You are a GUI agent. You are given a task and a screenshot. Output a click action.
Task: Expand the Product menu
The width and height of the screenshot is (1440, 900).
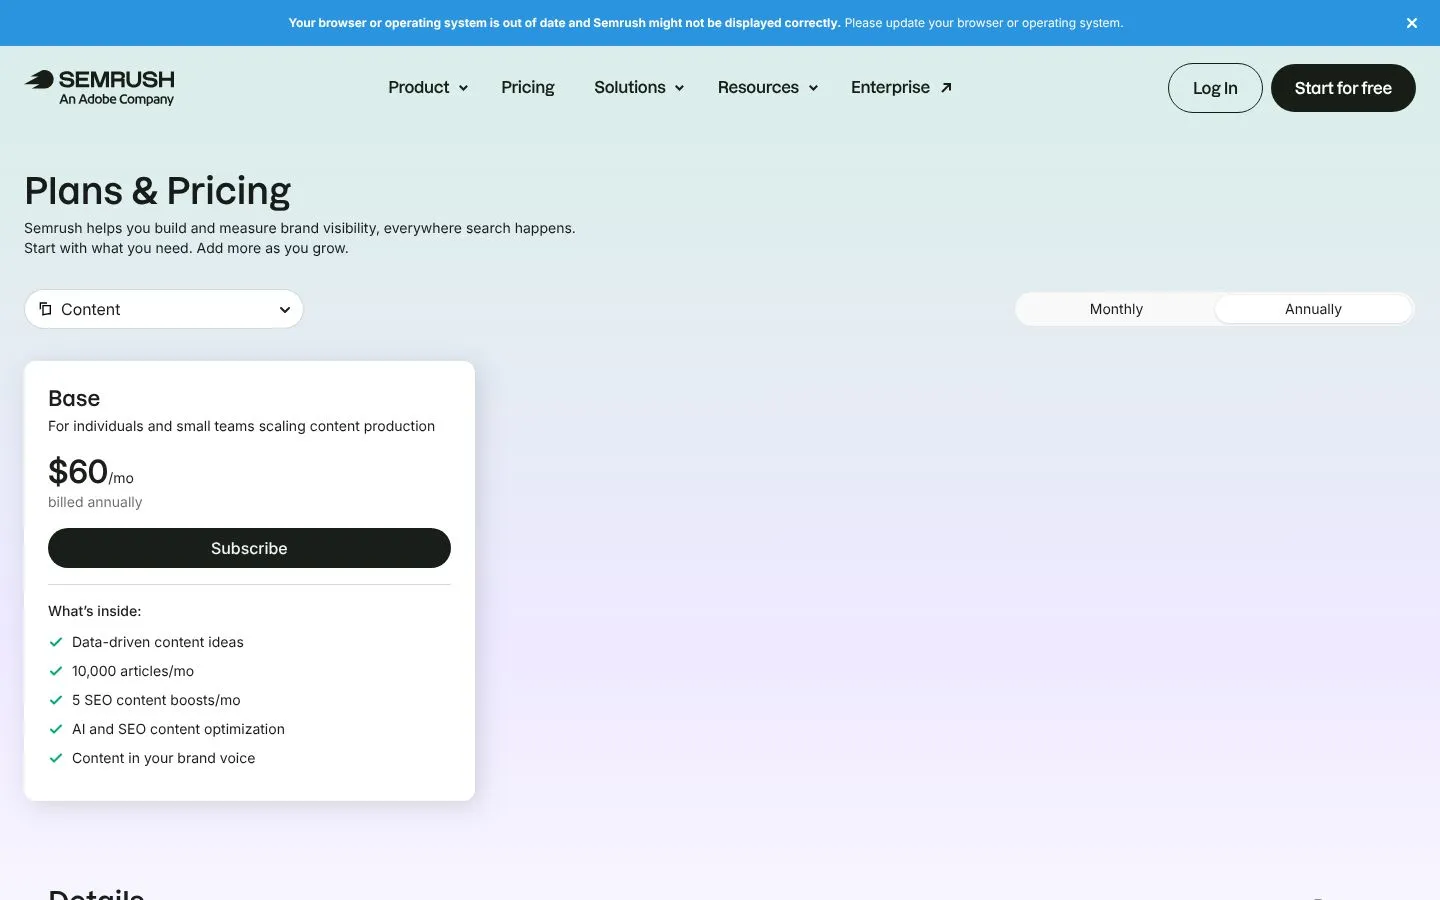(428, 88)
